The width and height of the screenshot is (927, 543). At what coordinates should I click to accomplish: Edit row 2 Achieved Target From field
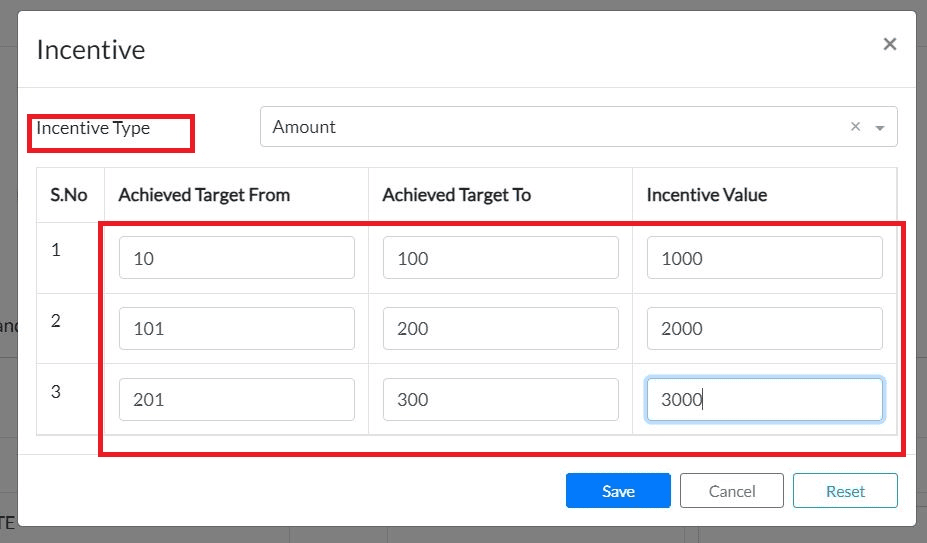[x=236, y=328]
